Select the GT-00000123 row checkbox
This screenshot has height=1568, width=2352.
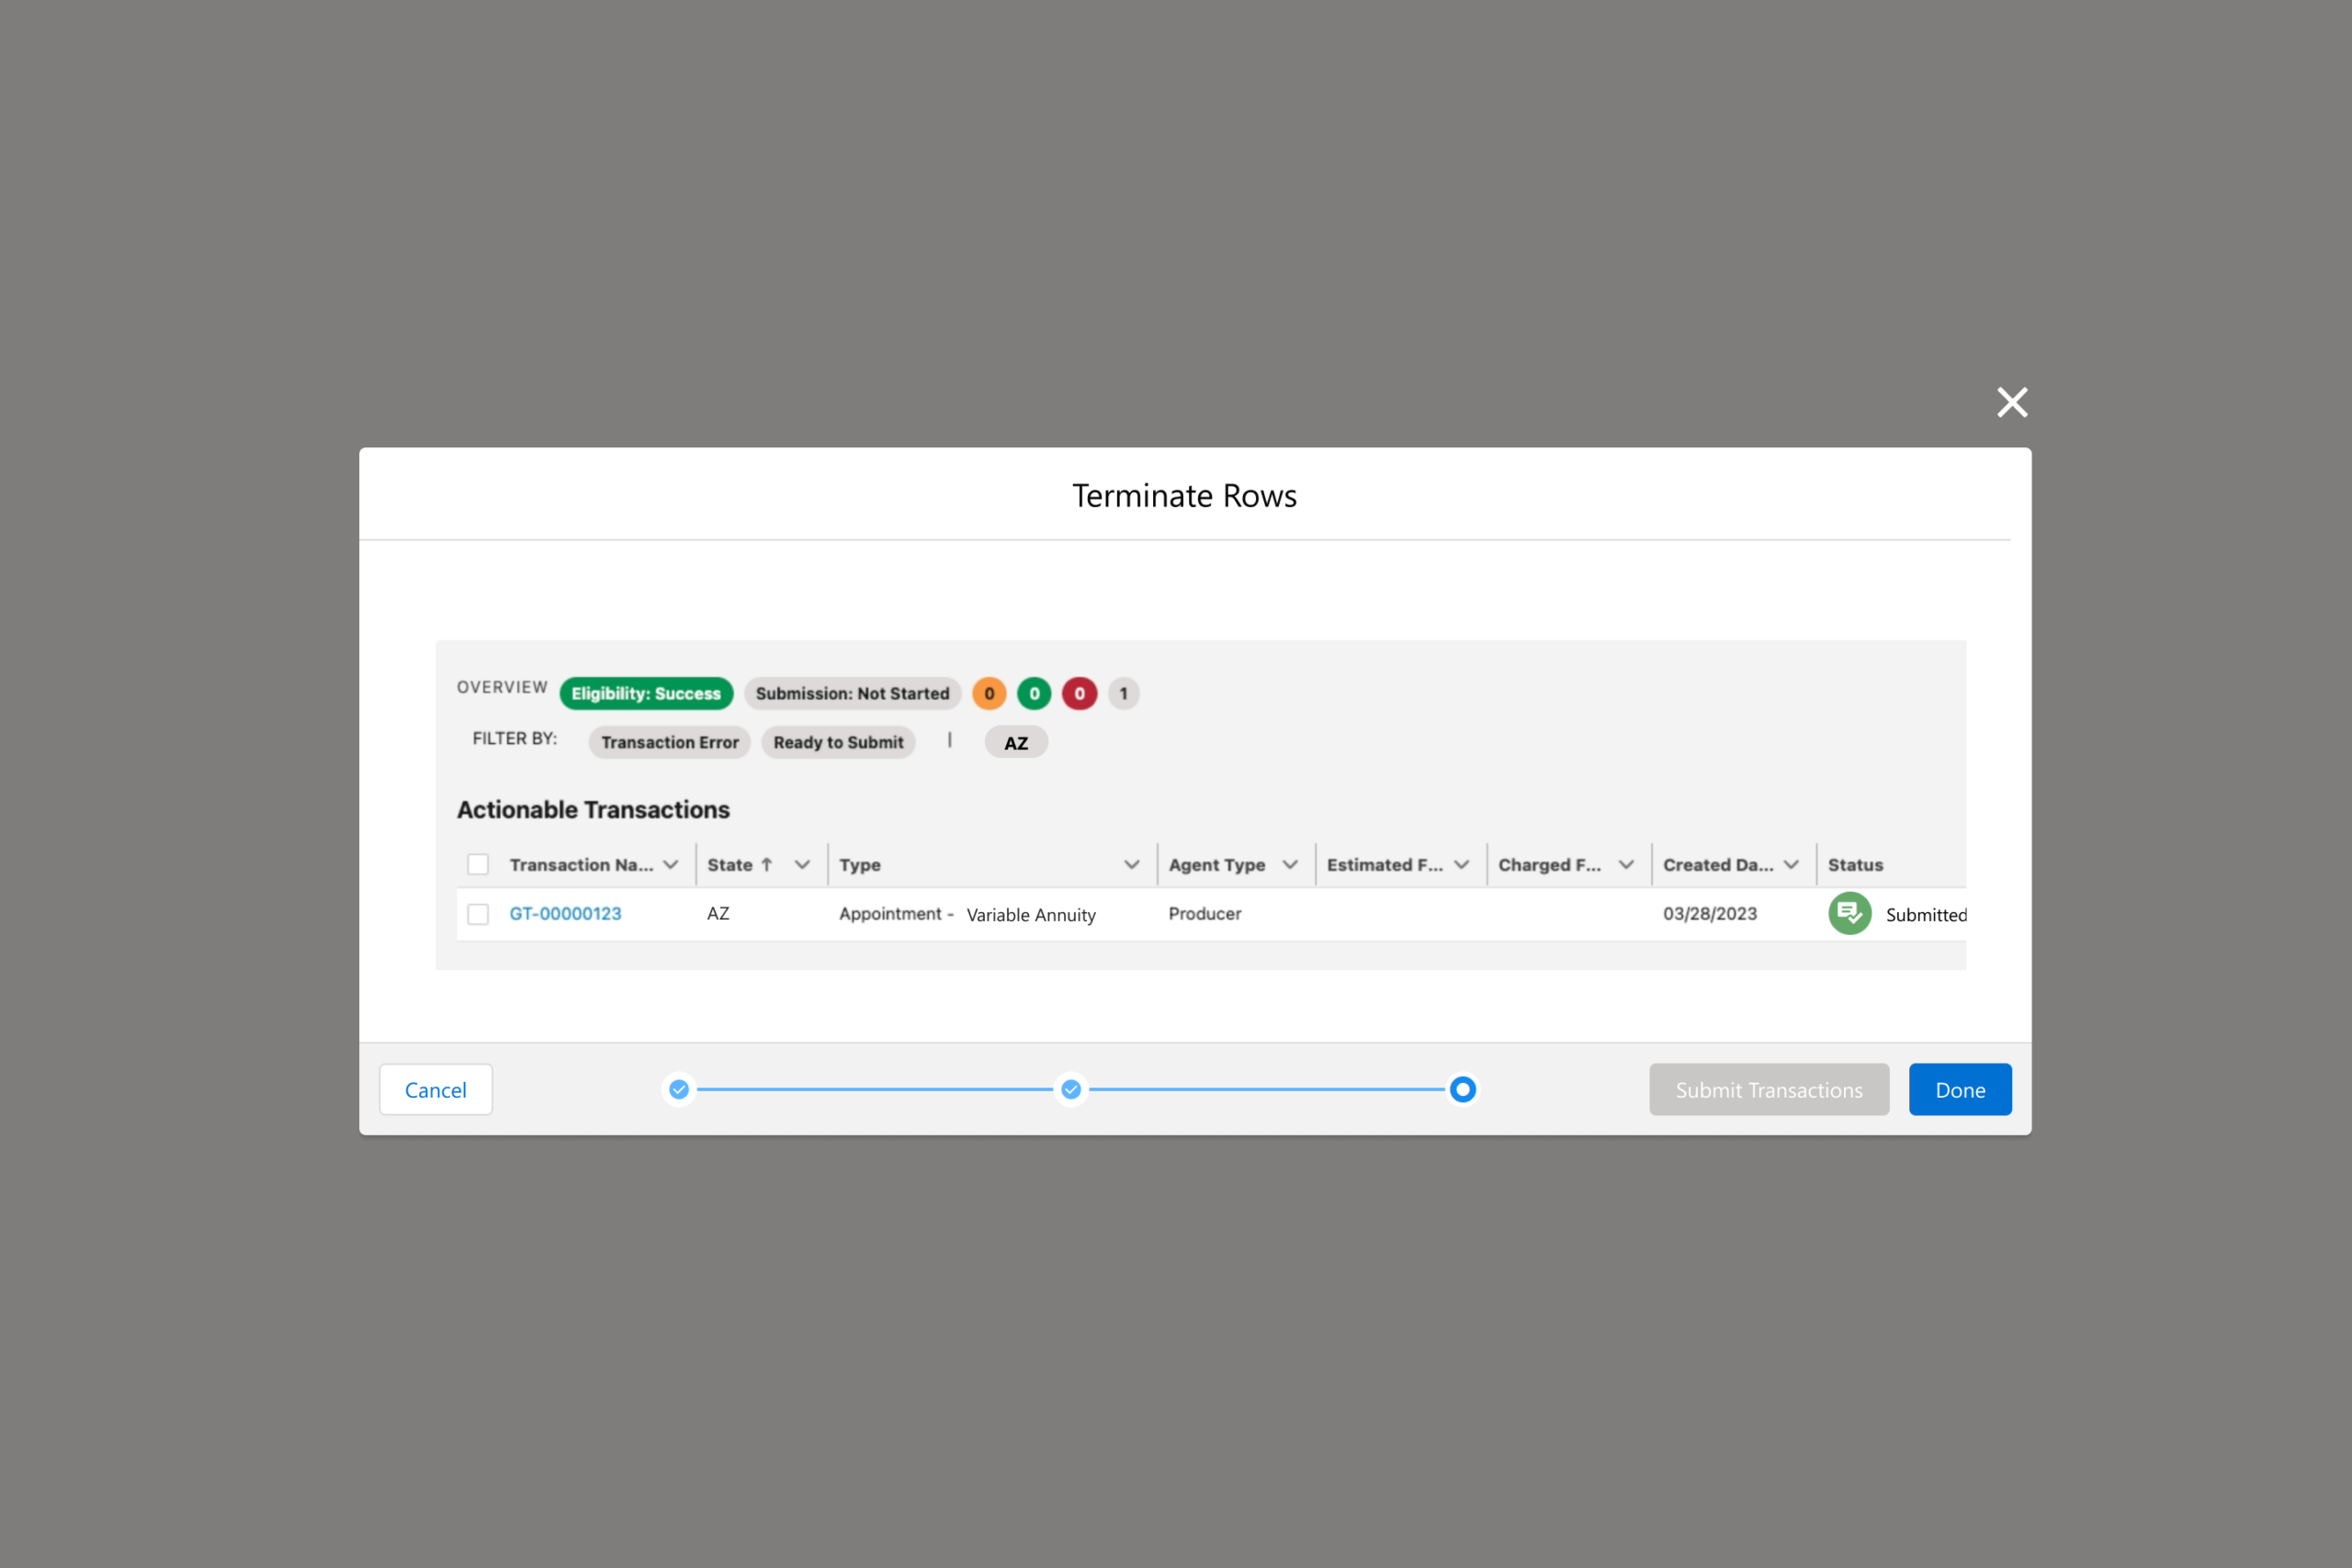478,914
